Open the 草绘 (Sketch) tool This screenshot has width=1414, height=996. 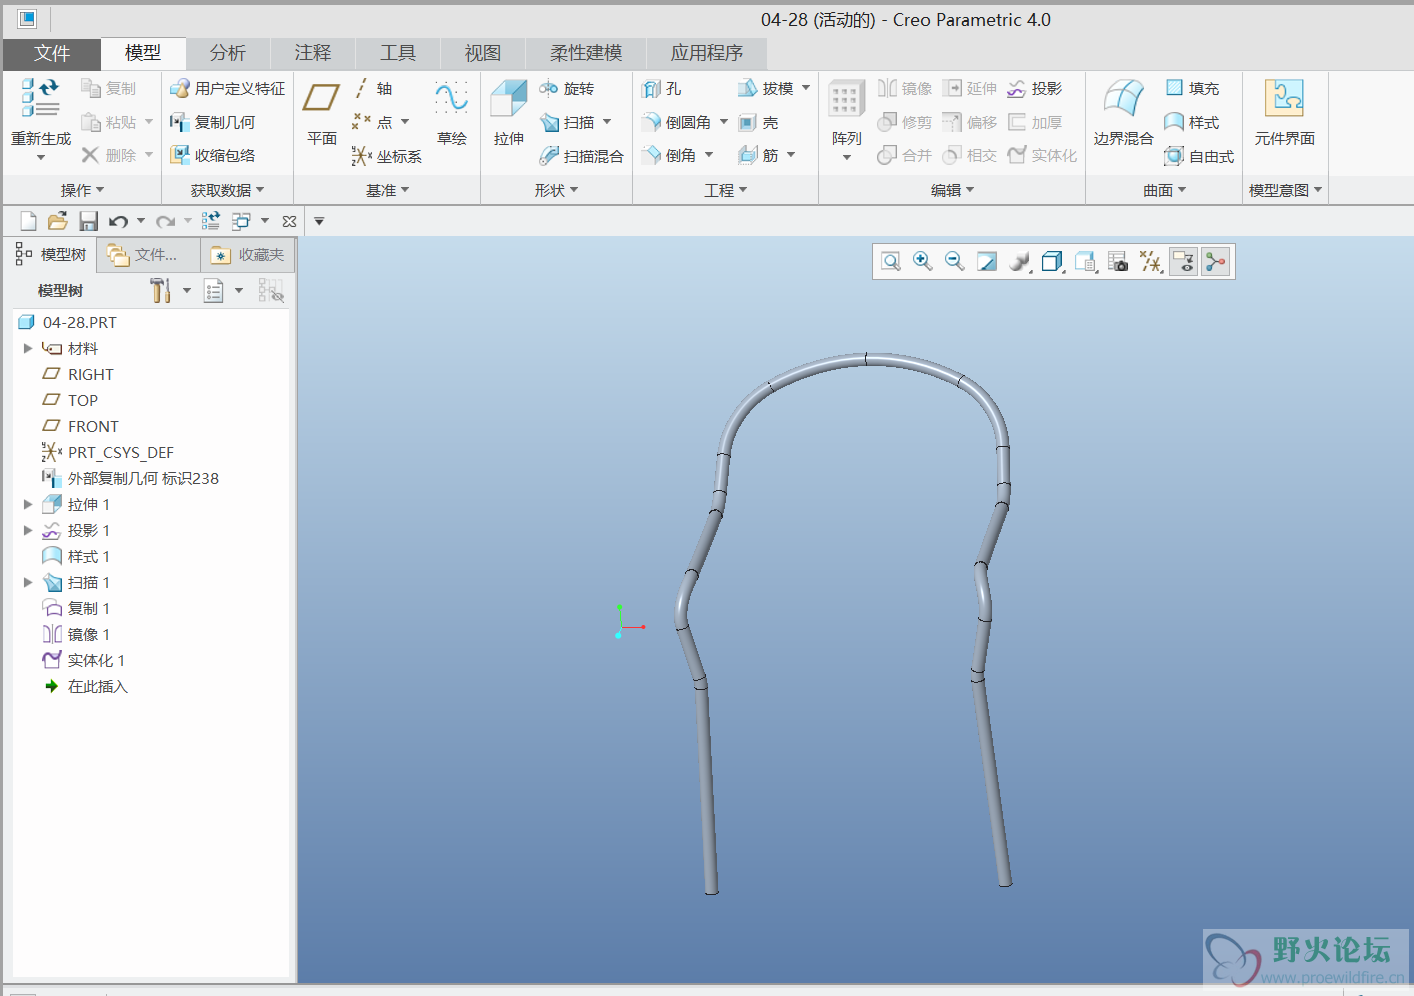(x=452, y=112)
